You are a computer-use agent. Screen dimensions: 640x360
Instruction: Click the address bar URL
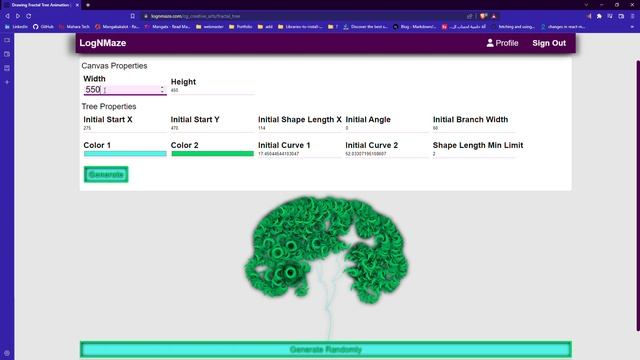tap(196, 16)
